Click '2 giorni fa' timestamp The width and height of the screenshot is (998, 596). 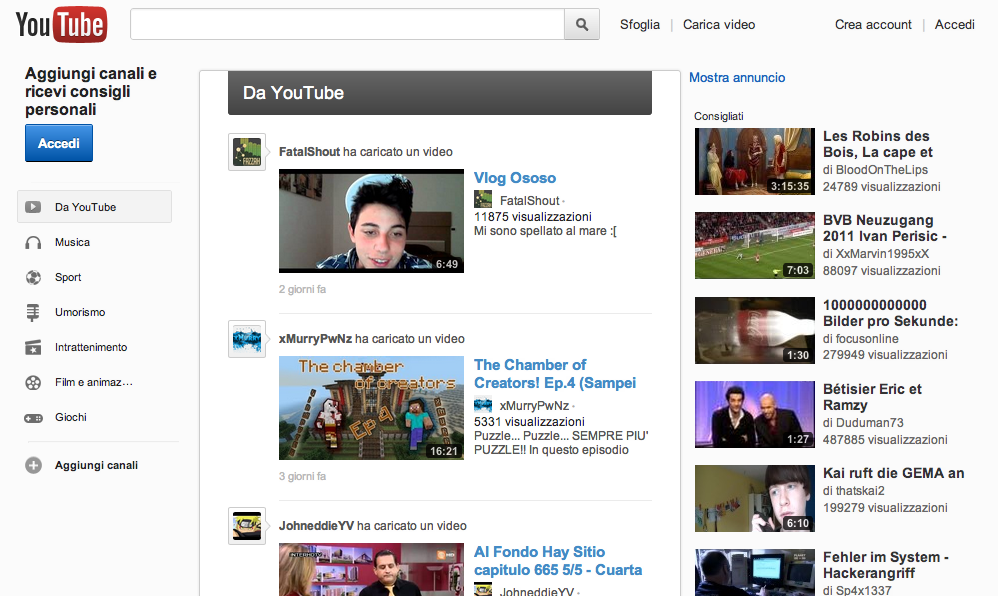click(x=302, y=289)
